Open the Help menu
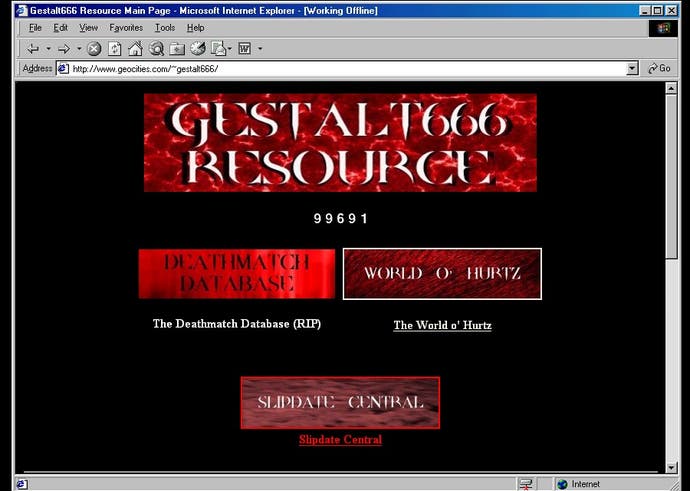Viewport: 690px width, 491px height. click(x=195, y=28)
